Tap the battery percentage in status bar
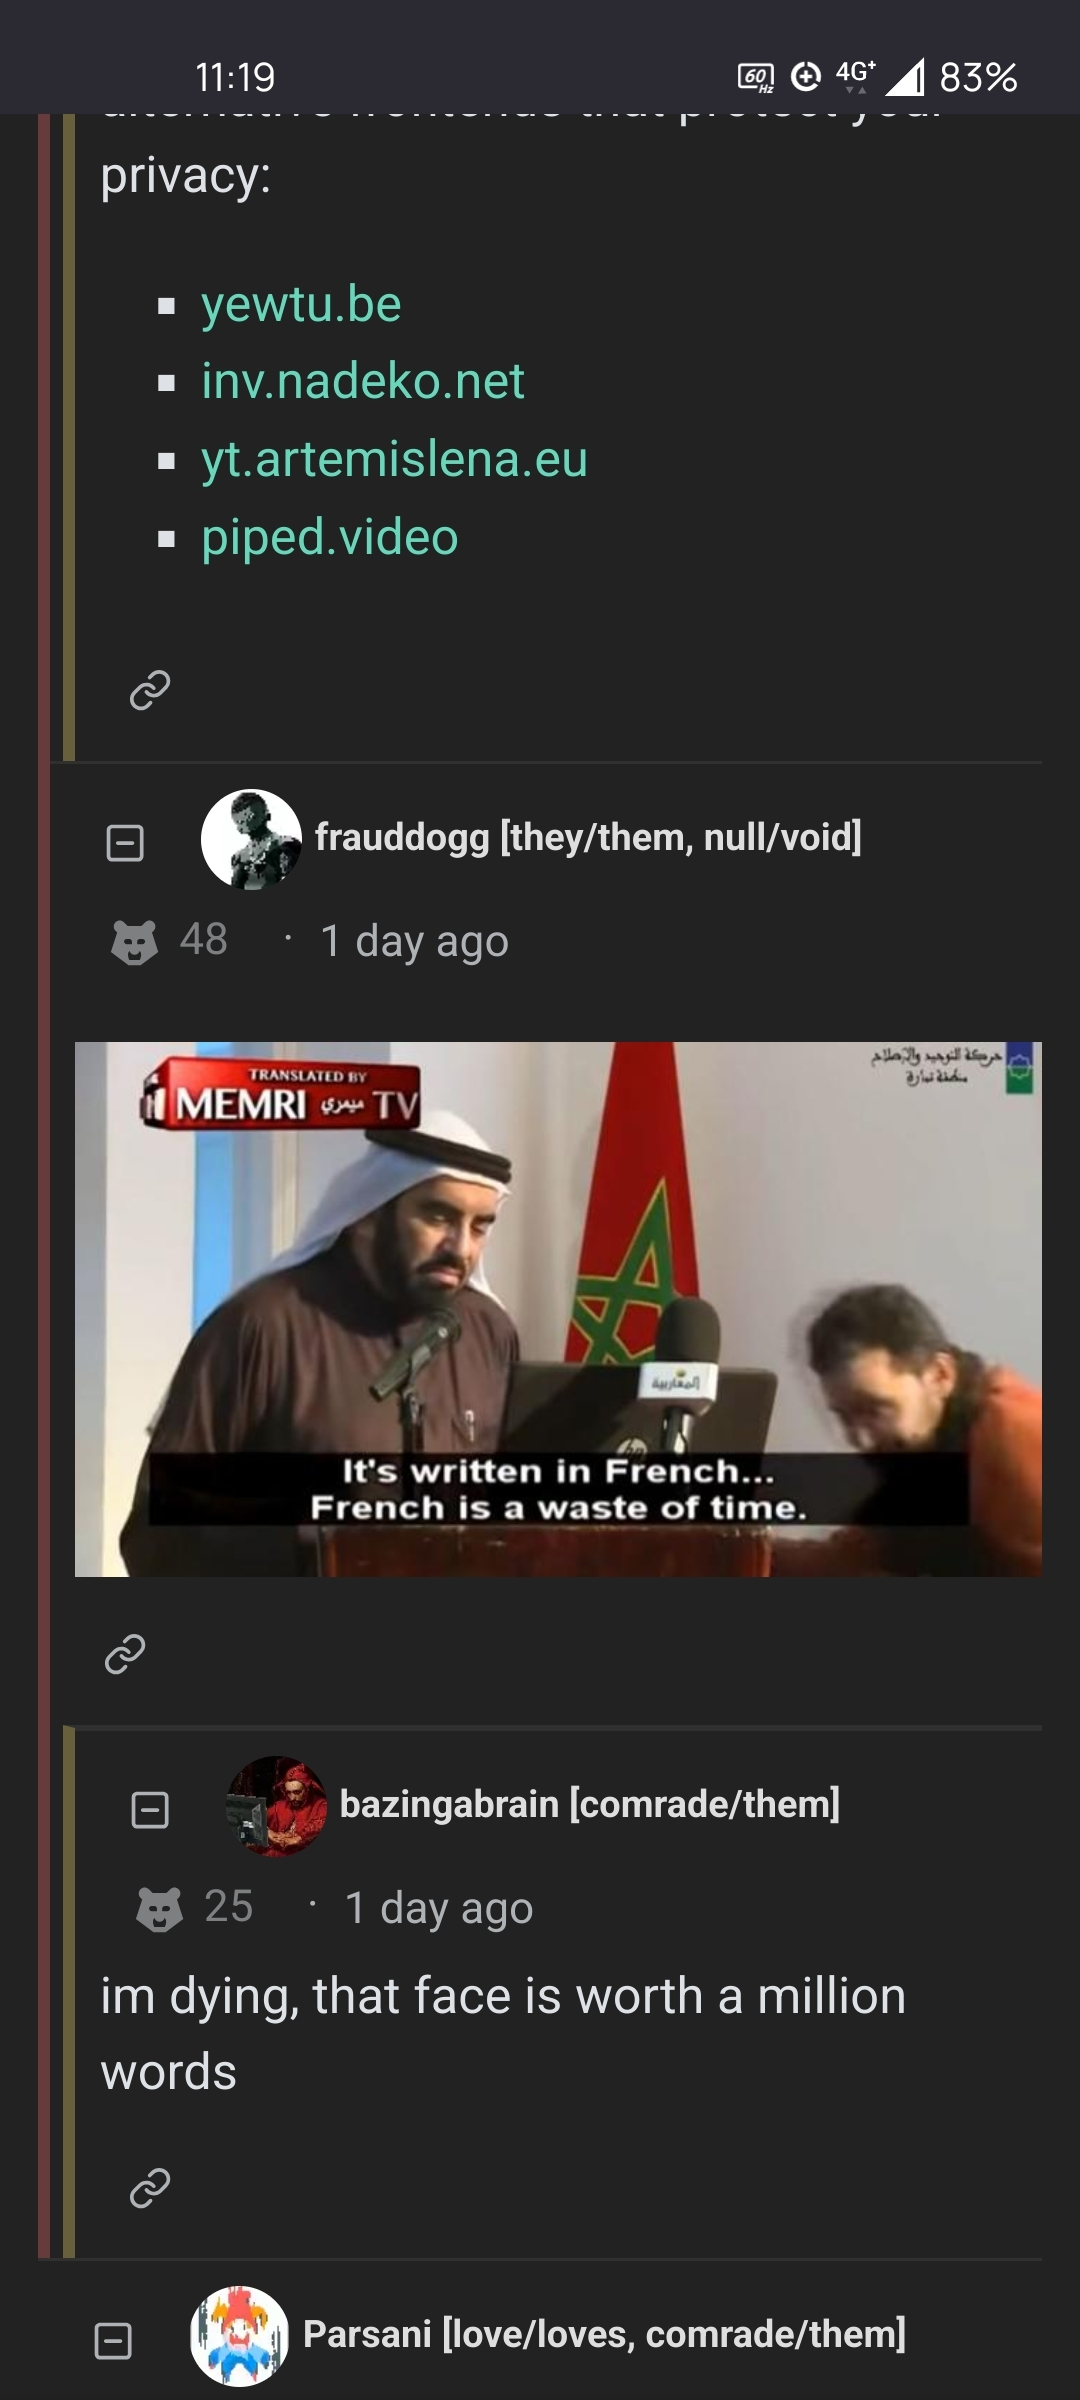Image resolution: width=1080 pixels, height=2400 pixels. [978, 77]
